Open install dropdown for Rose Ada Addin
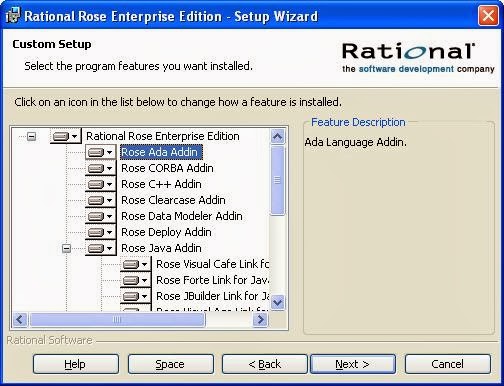This screenshot has height=386, width=504. 100,152
